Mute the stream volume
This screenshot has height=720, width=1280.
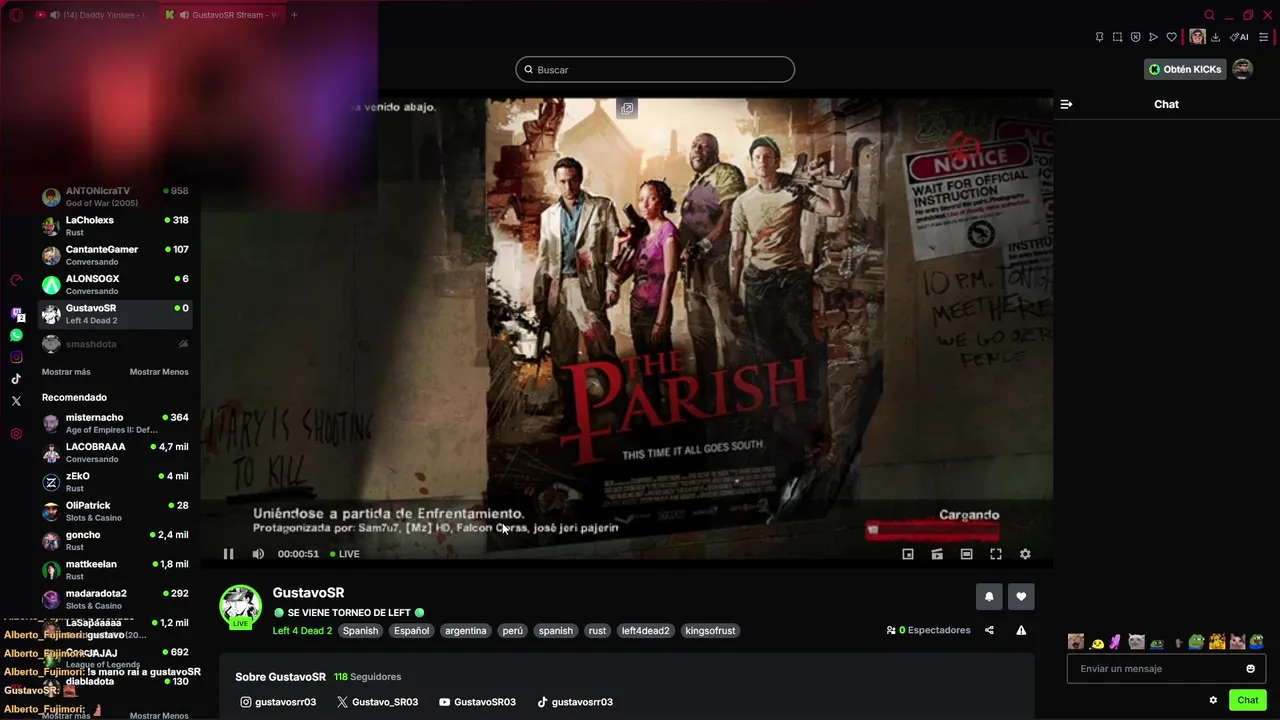258,554
